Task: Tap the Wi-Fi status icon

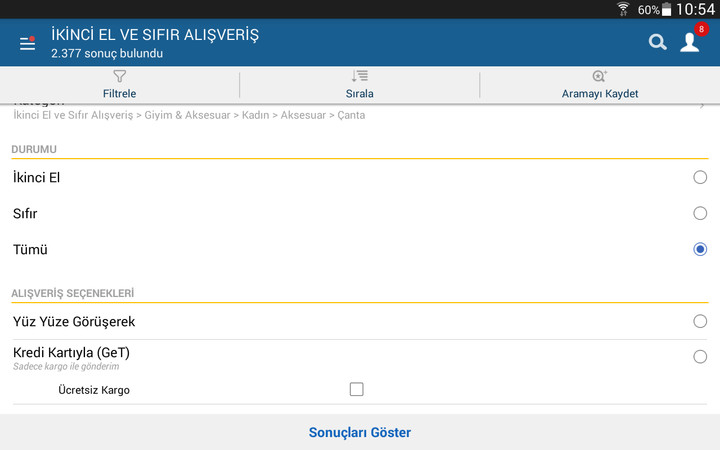Action: (623, 9)
